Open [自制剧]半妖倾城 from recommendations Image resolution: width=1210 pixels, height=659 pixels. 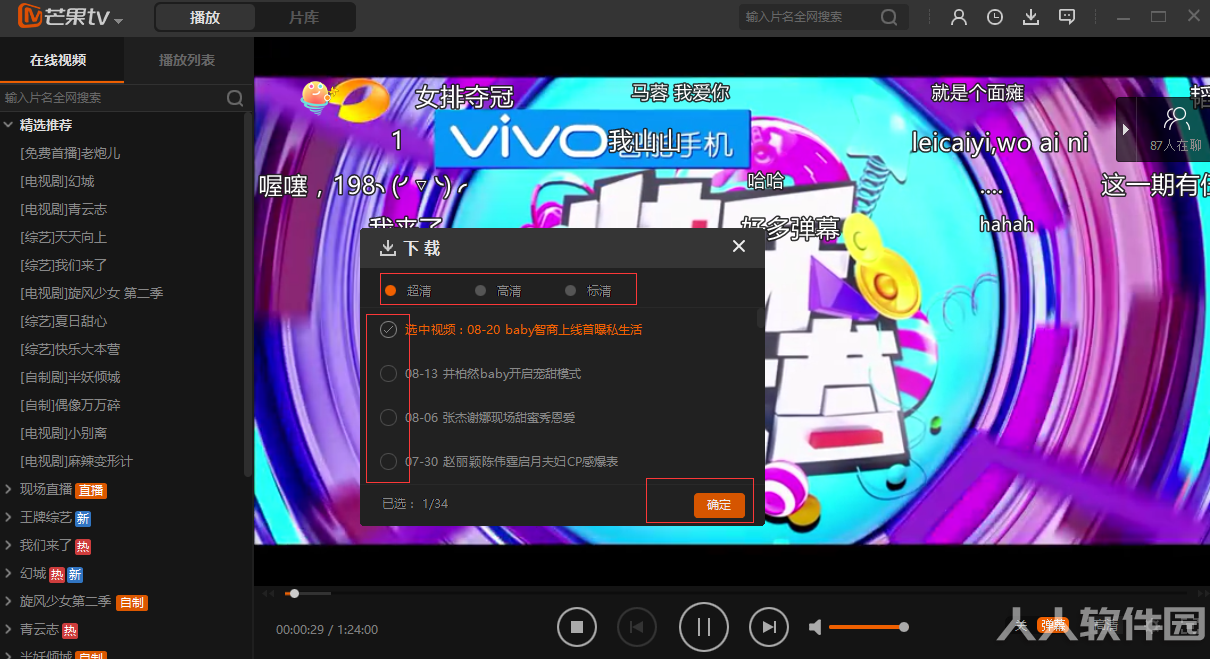[x=70, y=377]
